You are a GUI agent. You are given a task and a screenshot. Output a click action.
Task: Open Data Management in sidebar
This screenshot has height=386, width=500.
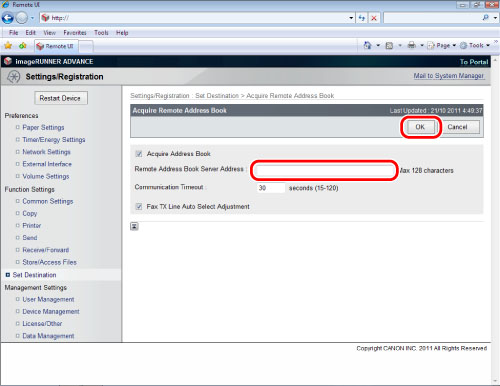(x=48, y=336)
